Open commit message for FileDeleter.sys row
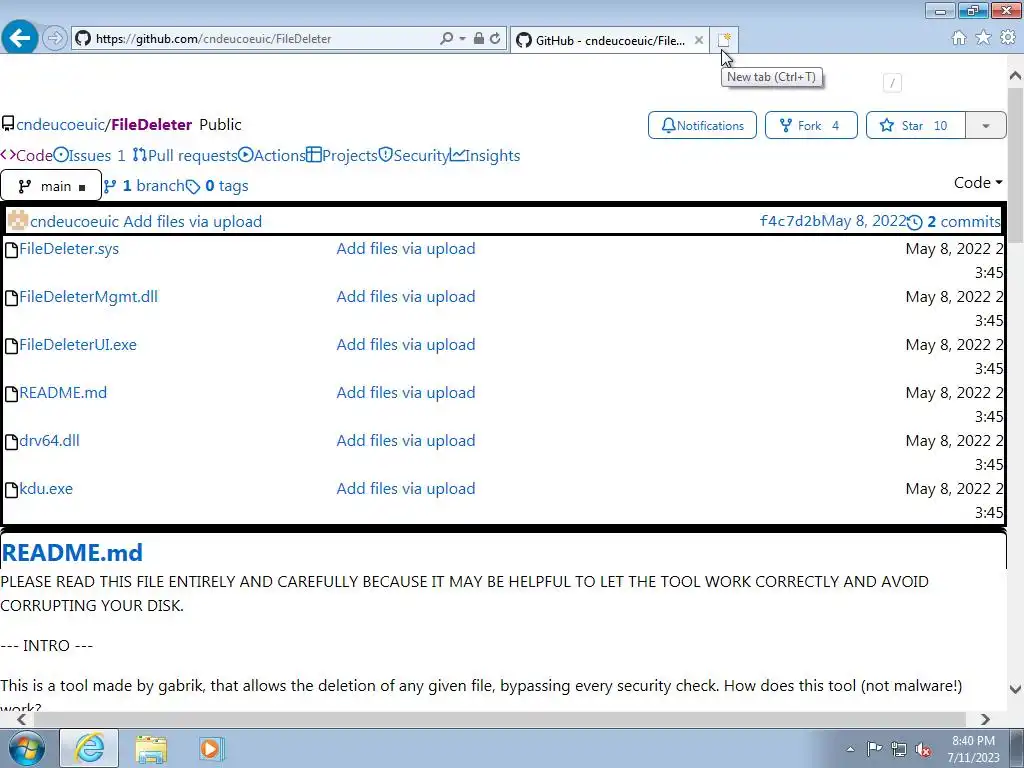 pyautogui.click(x=406, y=249)
